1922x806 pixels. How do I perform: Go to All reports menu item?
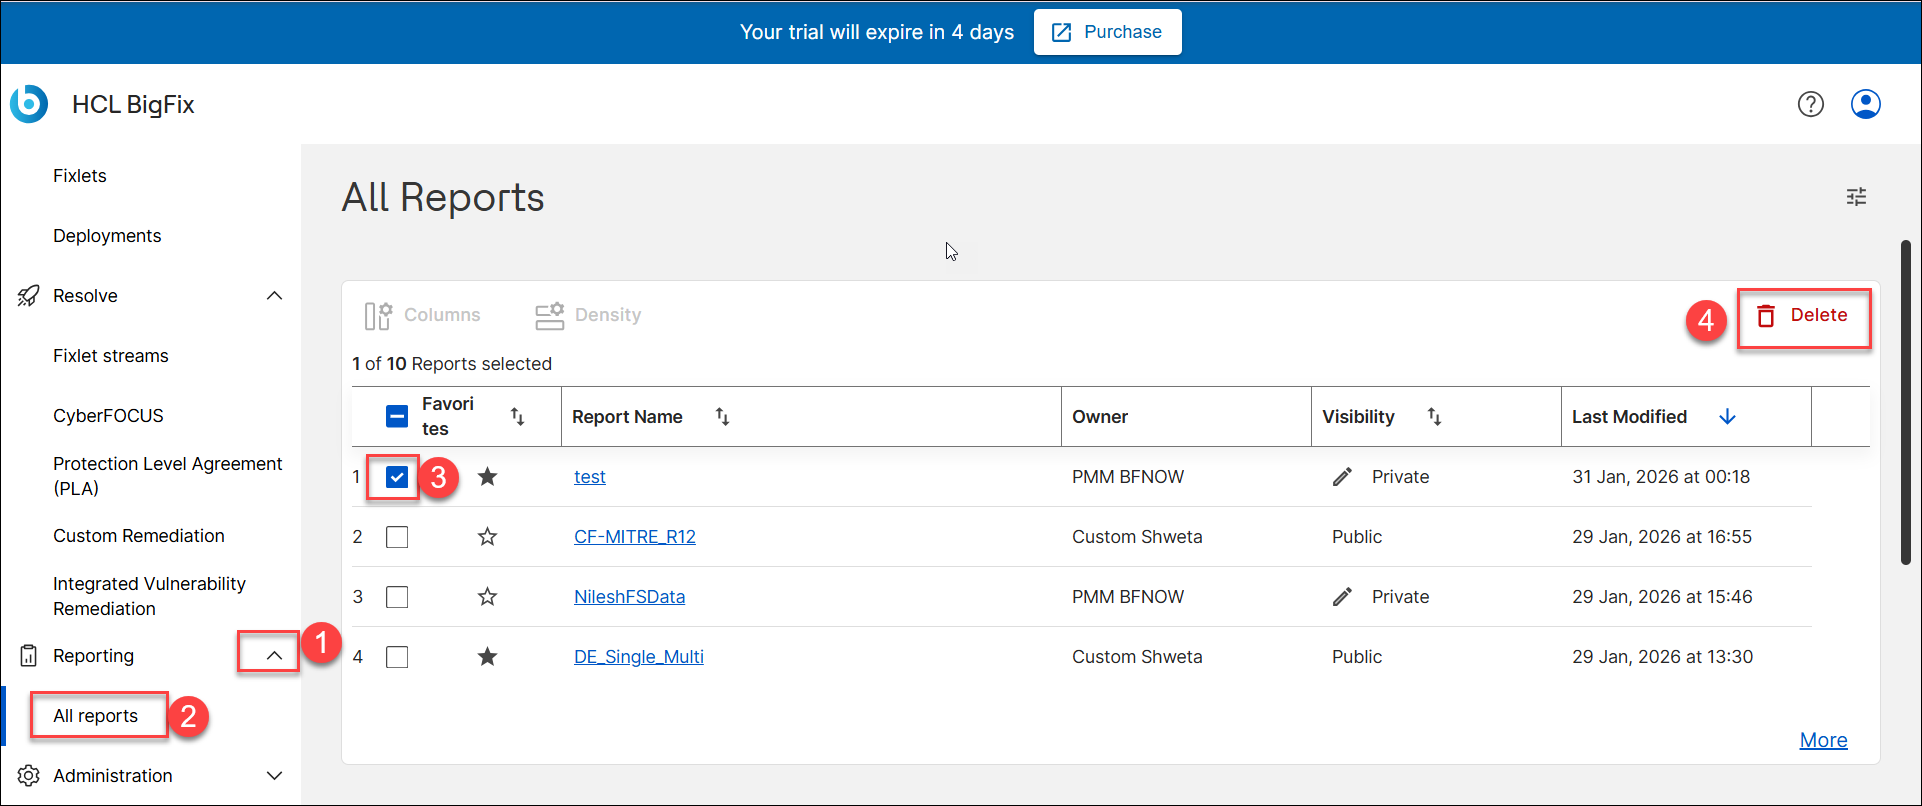tap(96, 716)
